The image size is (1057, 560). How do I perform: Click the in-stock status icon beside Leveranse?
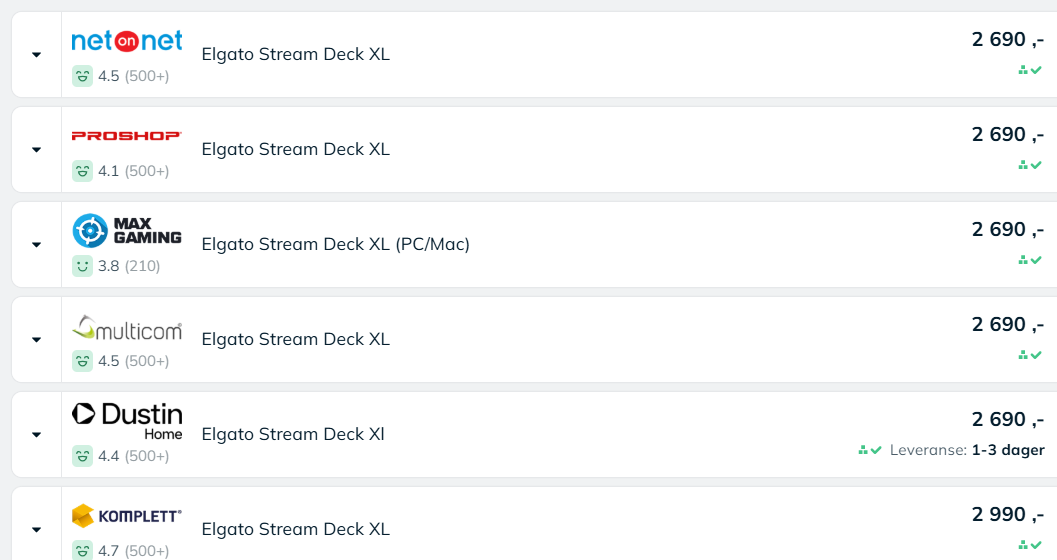(x=870, y=450)
